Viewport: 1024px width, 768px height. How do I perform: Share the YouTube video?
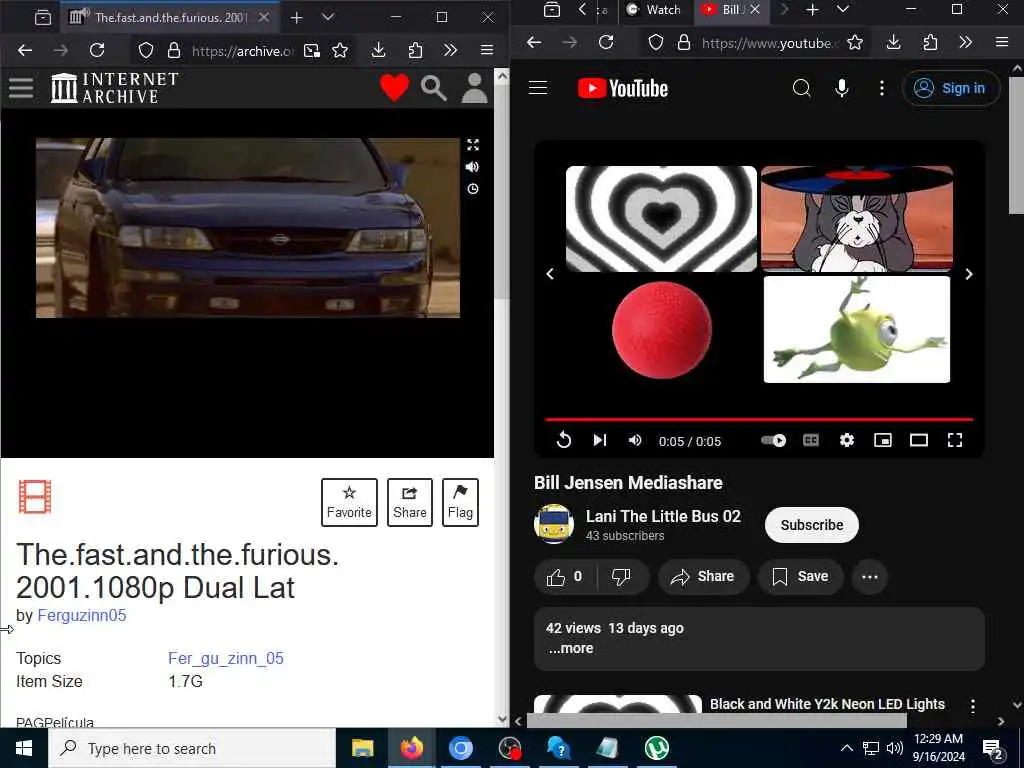[x=703, y=577]
